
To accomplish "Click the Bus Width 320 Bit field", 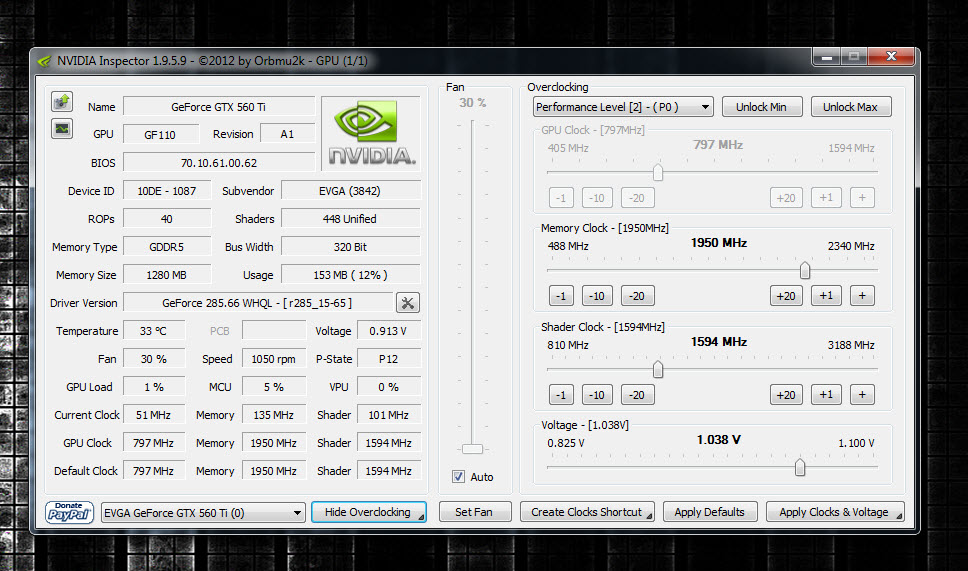I will 351,246.
